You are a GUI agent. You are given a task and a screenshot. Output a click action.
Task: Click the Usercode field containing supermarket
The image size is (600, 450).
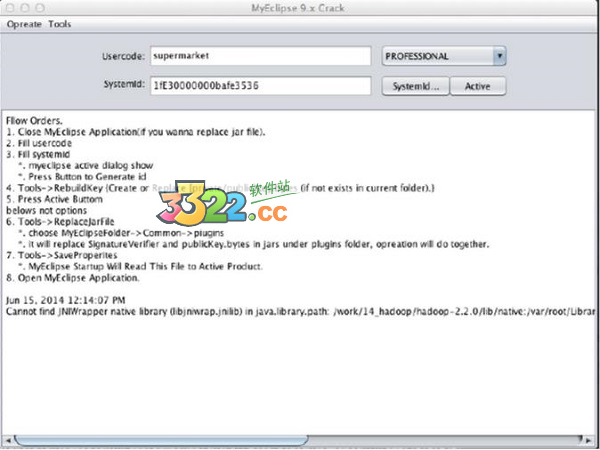click(x=261, y=56)
